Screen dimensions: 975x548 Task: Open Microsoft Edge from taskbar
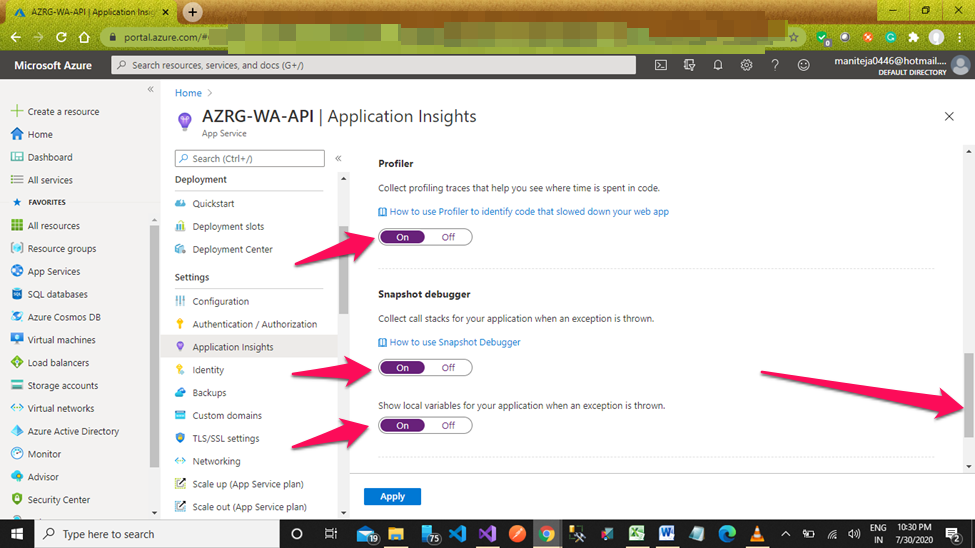tap(726, 534)
